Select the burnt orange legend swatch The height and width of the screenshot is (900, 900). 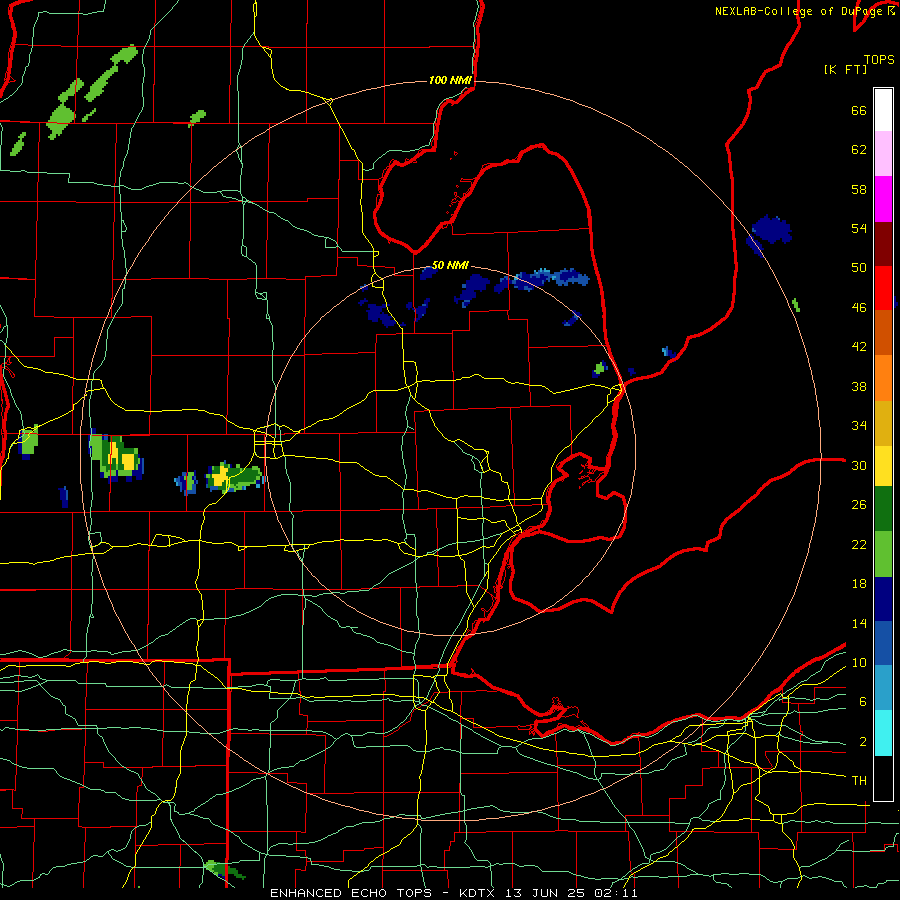pyautogui.click(x=883, y=333)
